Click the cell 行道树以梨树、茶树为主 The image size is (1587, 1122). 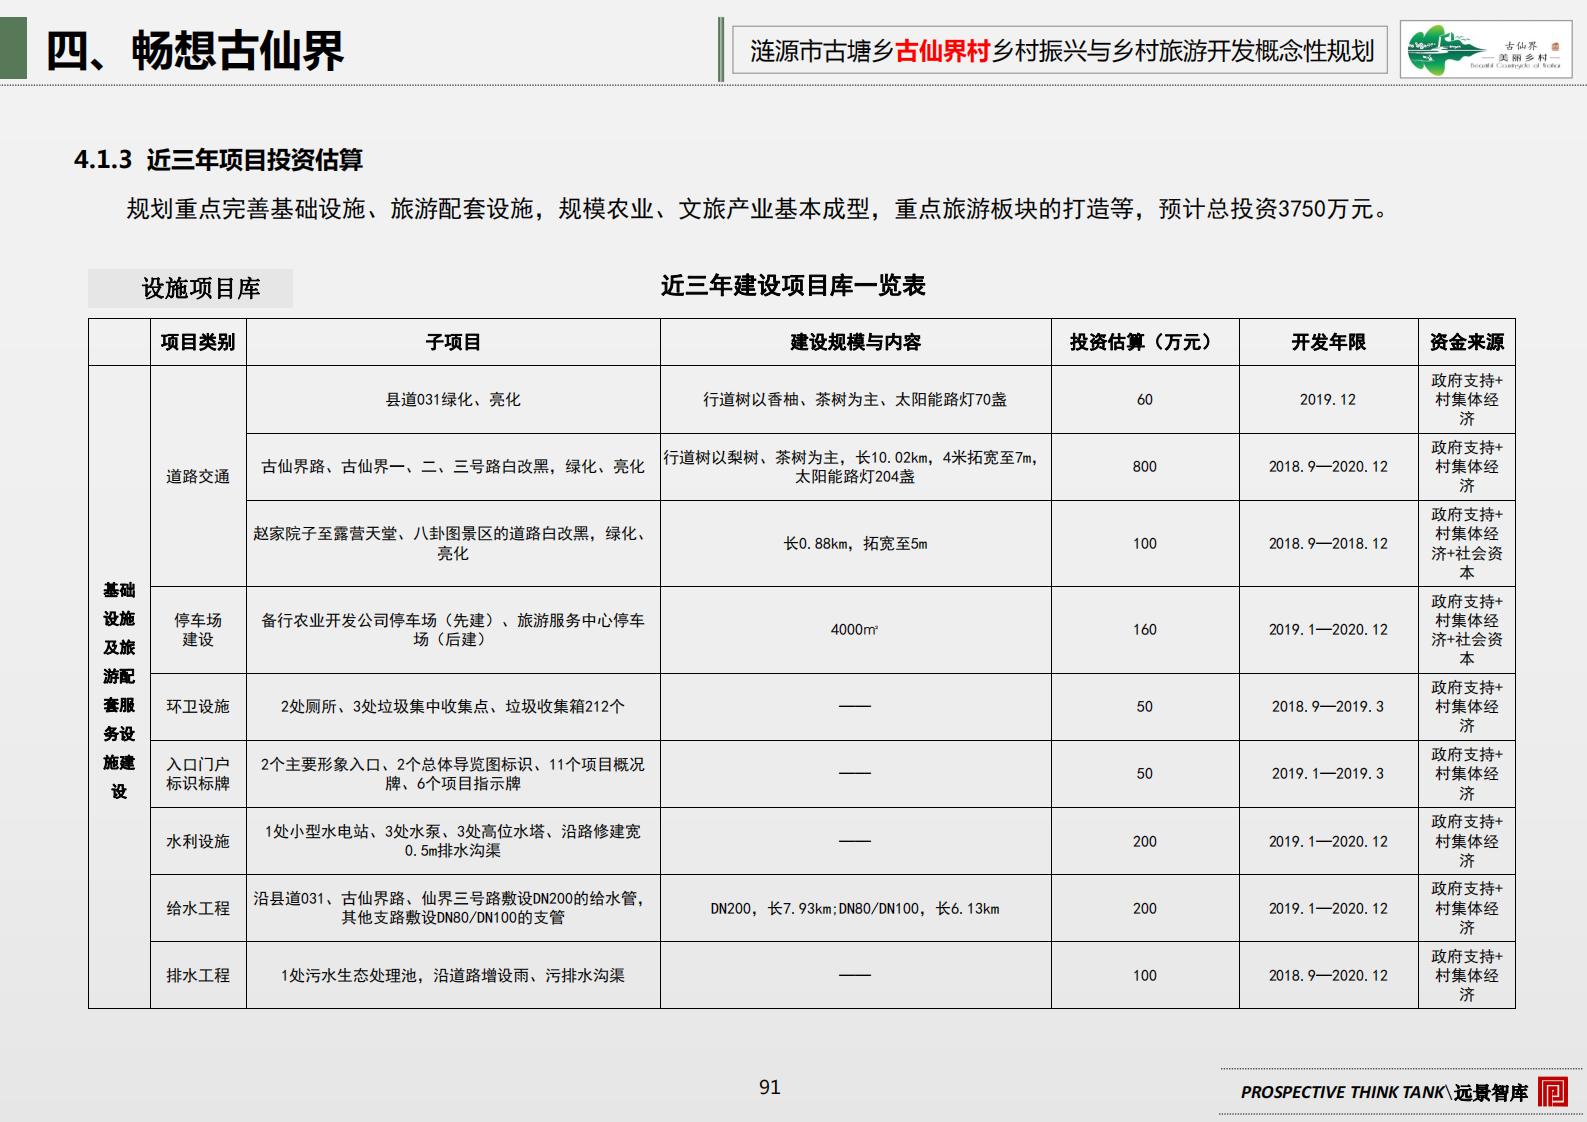pyautogui.click(x=856, y=466)
